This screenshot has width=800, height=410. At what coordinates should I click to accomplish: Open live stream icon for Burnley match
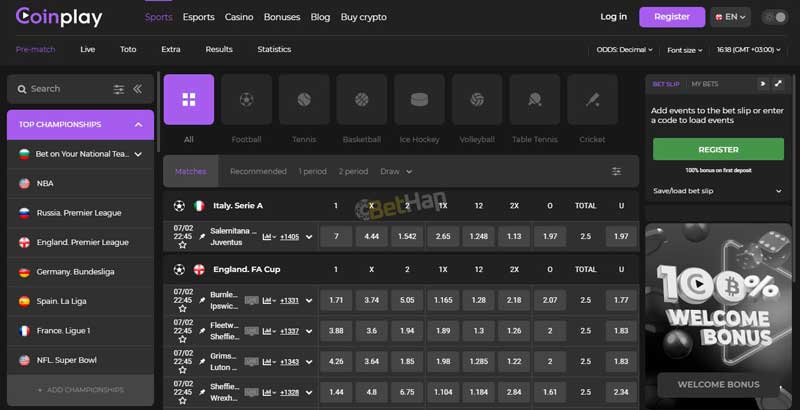click(252, 300)
